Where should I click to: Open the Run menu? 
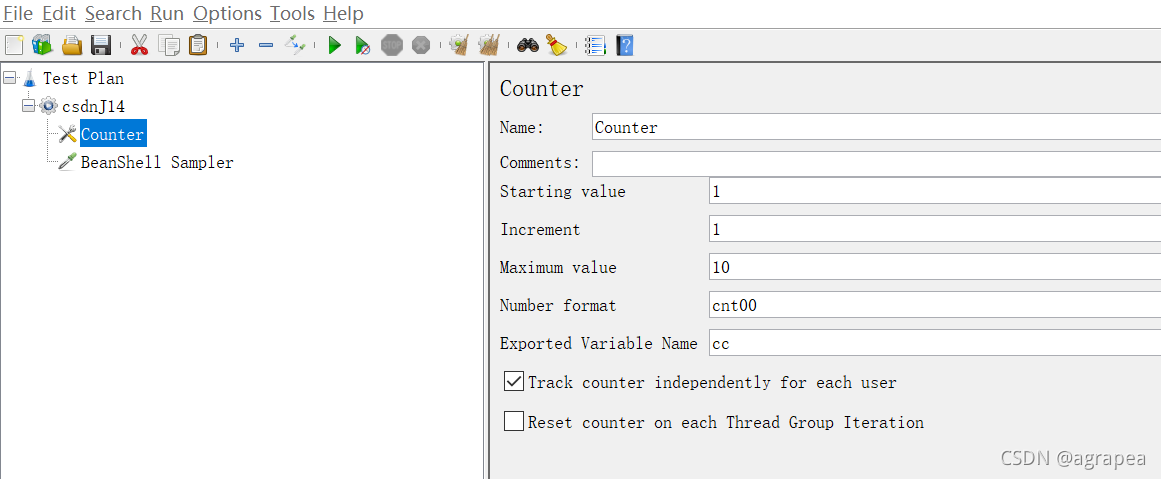point(167,13)
